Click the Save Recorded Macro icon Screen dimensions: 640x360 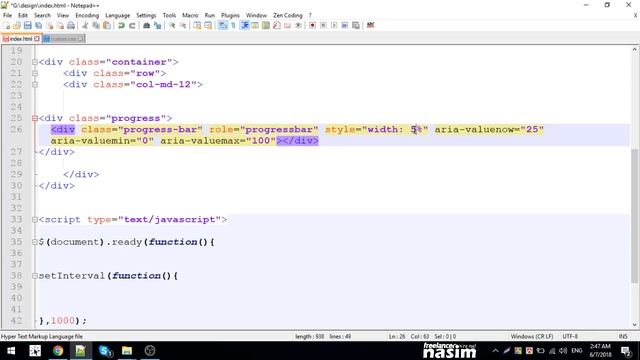356,25
